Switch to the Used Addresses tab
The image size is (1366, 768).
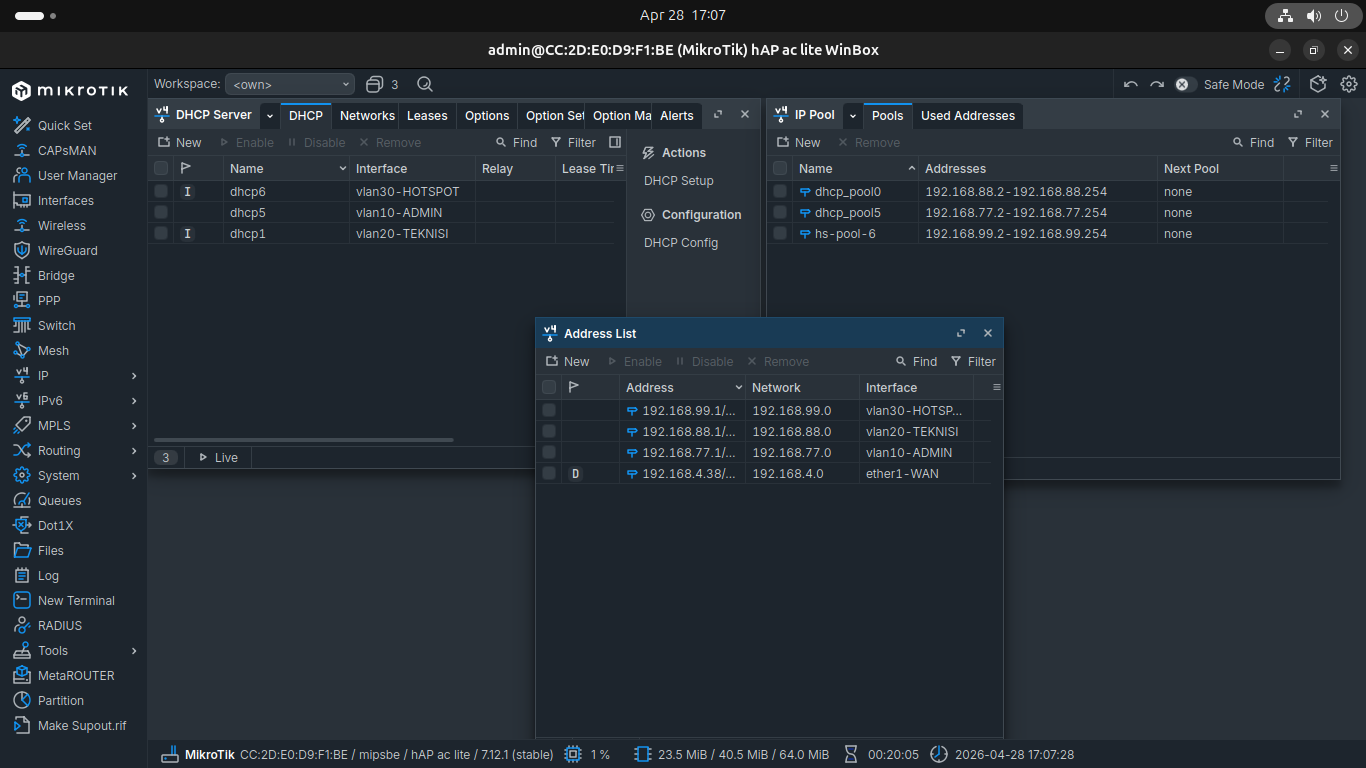[x=968, y=115]
